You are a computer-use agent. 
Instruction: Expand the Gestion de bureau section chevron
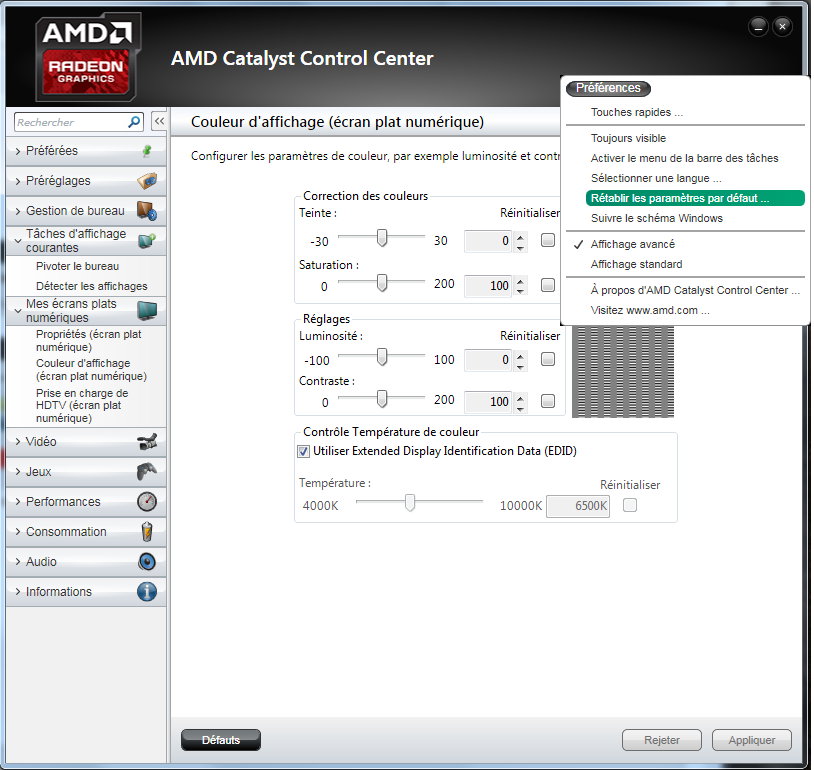18,211
